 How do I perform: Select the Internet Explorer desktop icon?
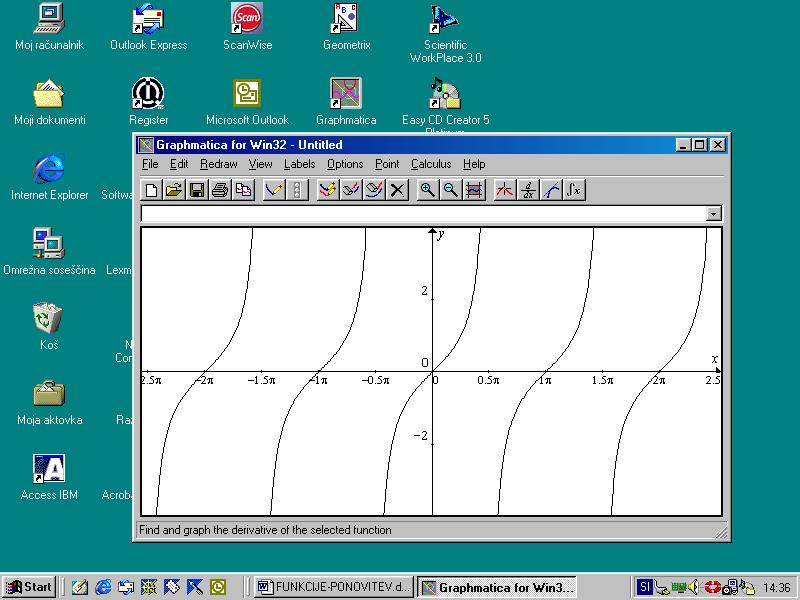49,177
